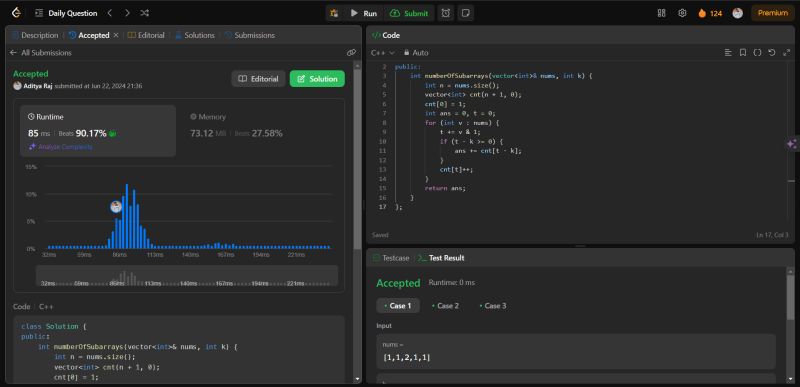
Task: Switch to the Description tab
Action: [35, 35]
